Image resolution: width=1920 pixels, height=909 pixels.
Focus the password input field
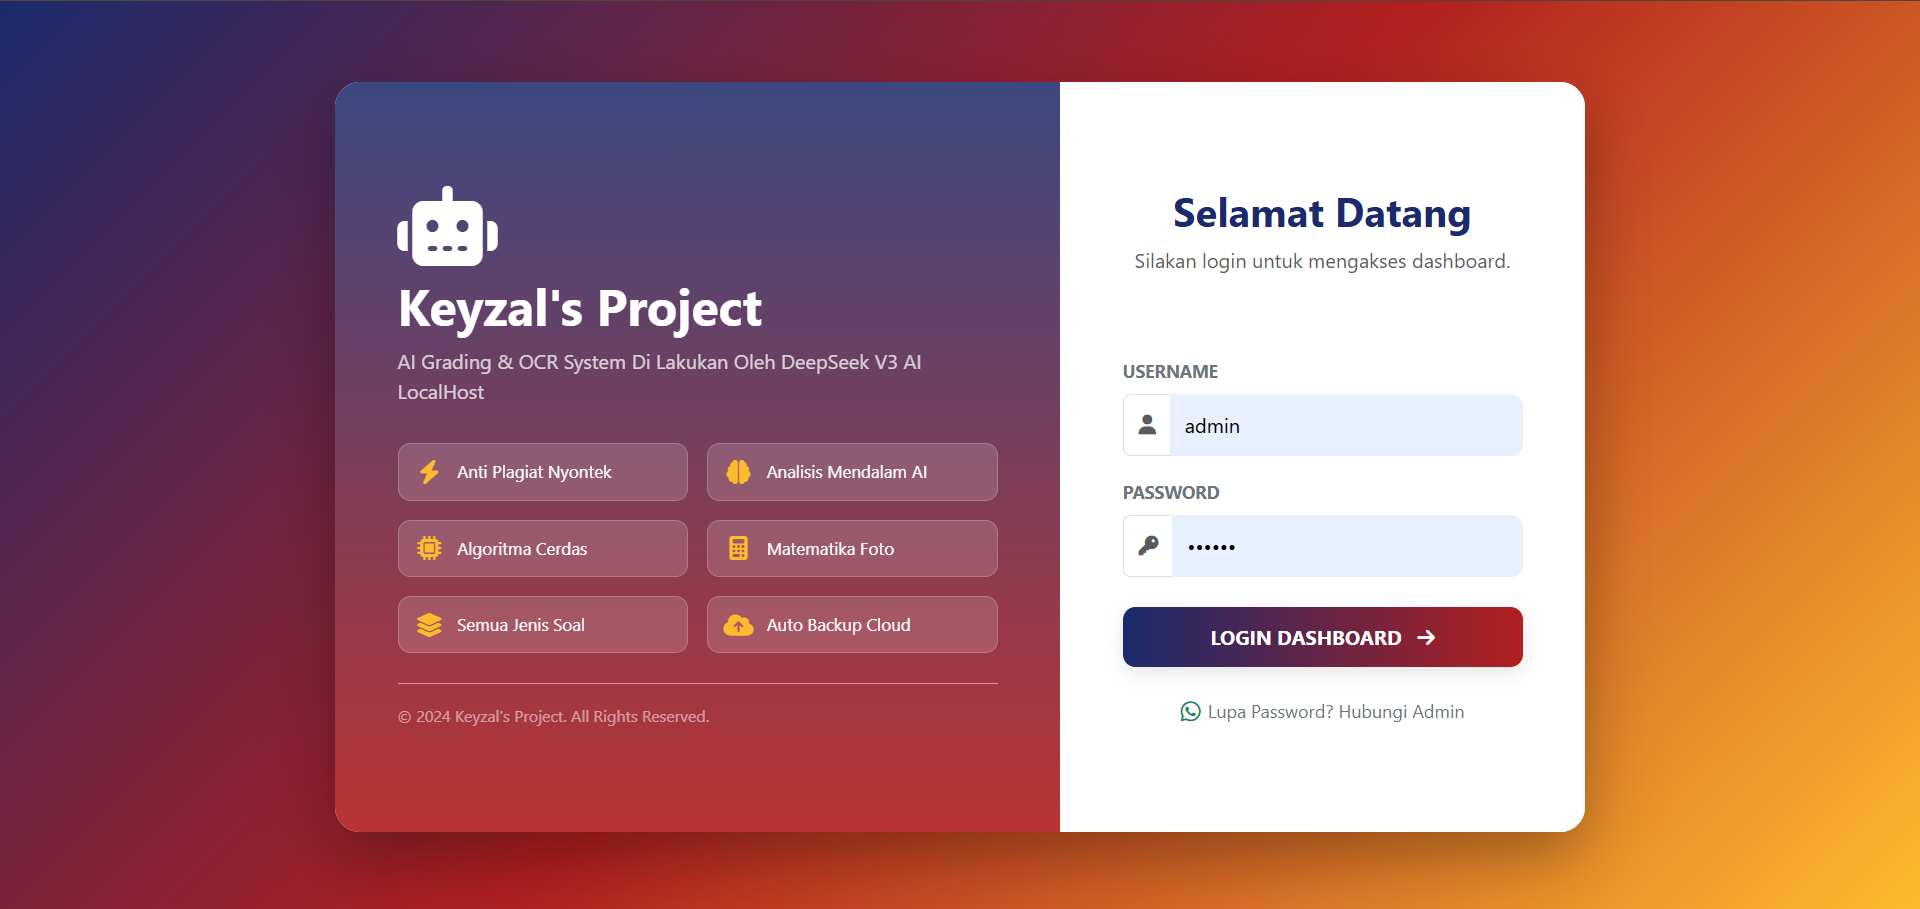[x=1345, y=546]
